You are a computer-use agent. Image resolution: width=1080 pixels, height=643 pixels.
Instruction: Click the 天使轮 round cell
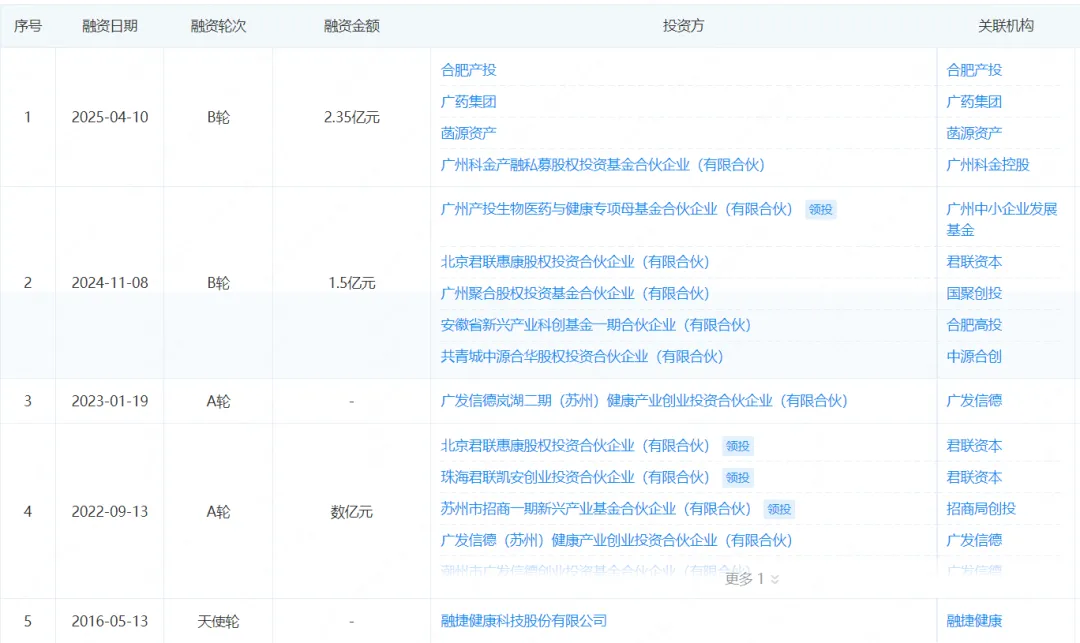pyautogui.click(x=218, y=622)
